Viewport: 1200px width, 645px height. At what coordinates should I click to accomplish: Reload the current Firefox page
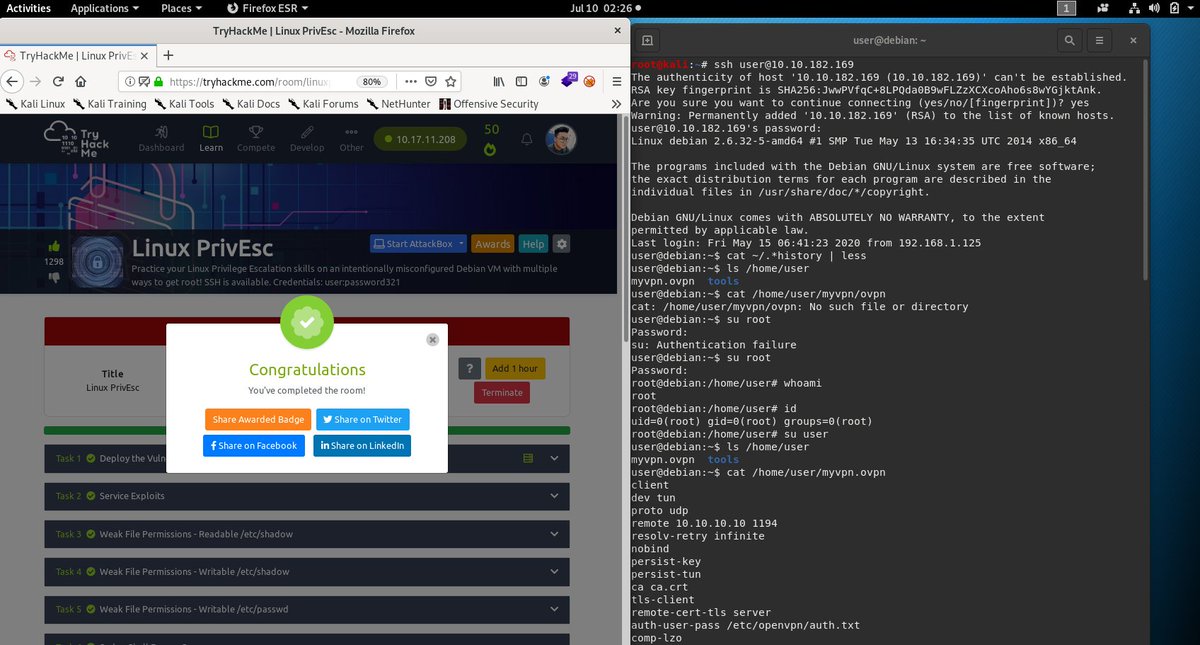pyautogui.click(x=59, y=82)
